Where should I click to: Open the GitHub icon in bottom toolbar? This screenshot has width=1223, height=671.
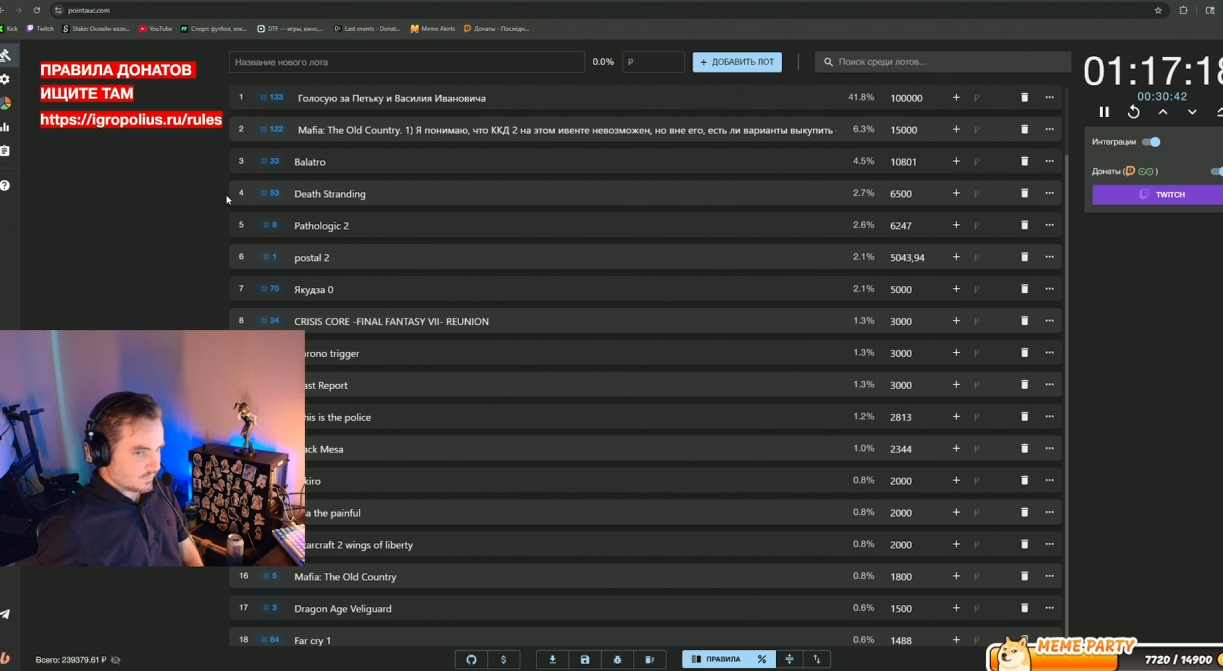click(x=471, y=660)
